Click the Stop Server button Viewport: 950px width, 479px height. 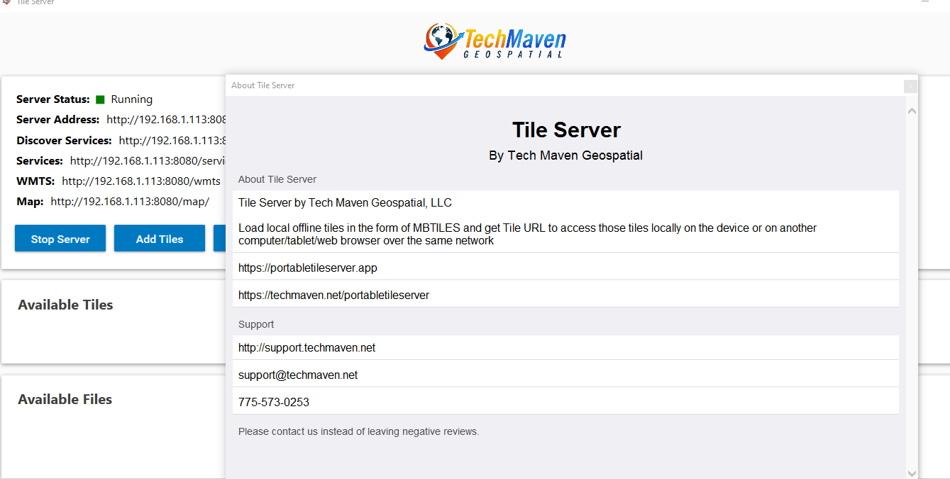(60, 239)
